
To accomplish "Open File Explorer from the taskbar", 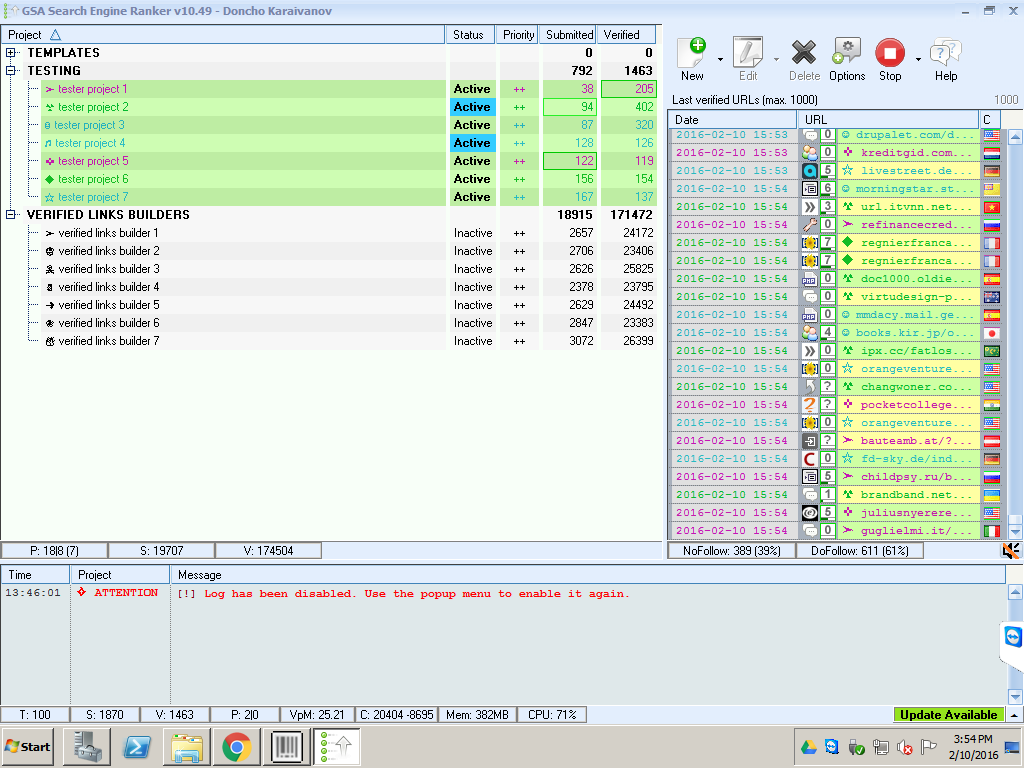I will [187, 746].
